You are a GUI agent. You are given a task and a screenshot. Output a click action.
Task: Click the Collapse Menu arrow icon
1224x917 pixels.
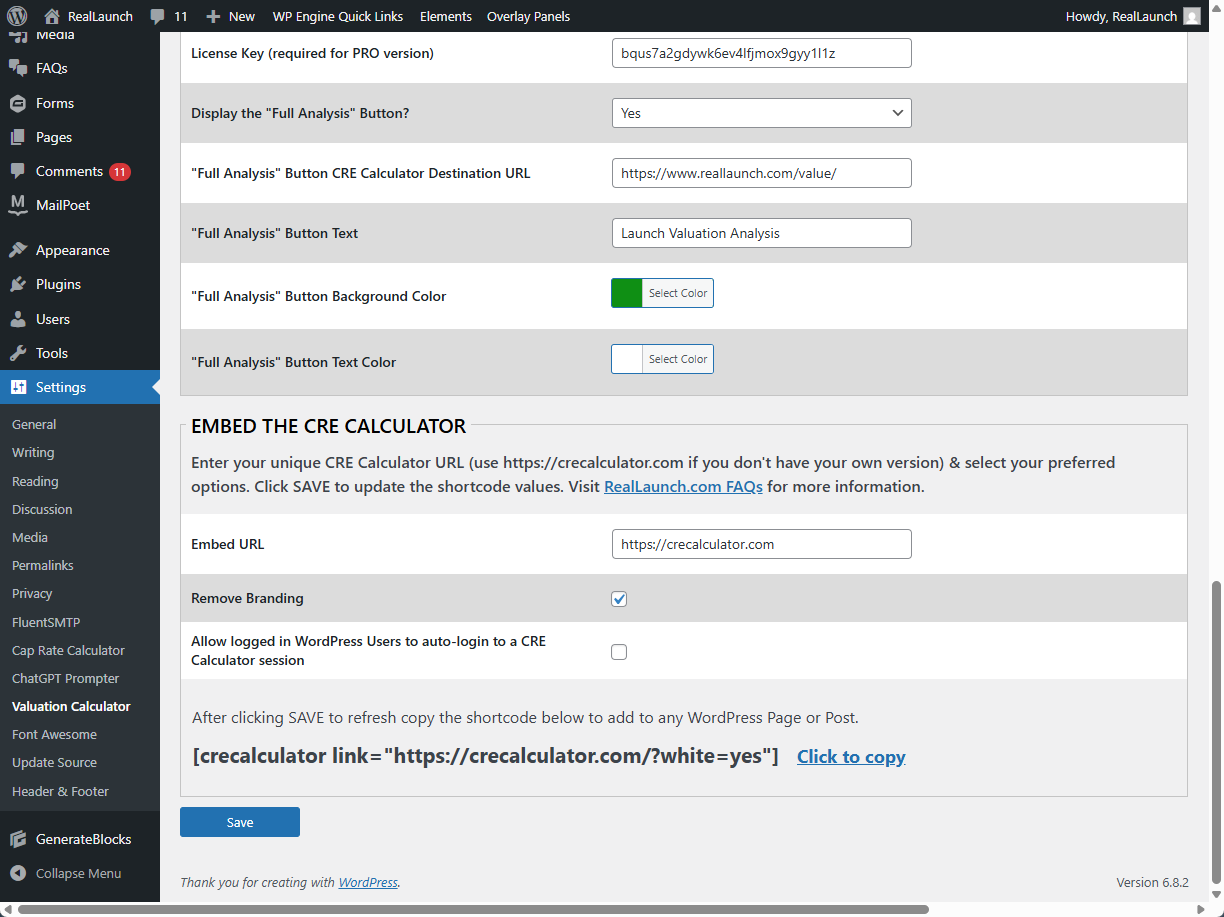[x=18, y=873]
